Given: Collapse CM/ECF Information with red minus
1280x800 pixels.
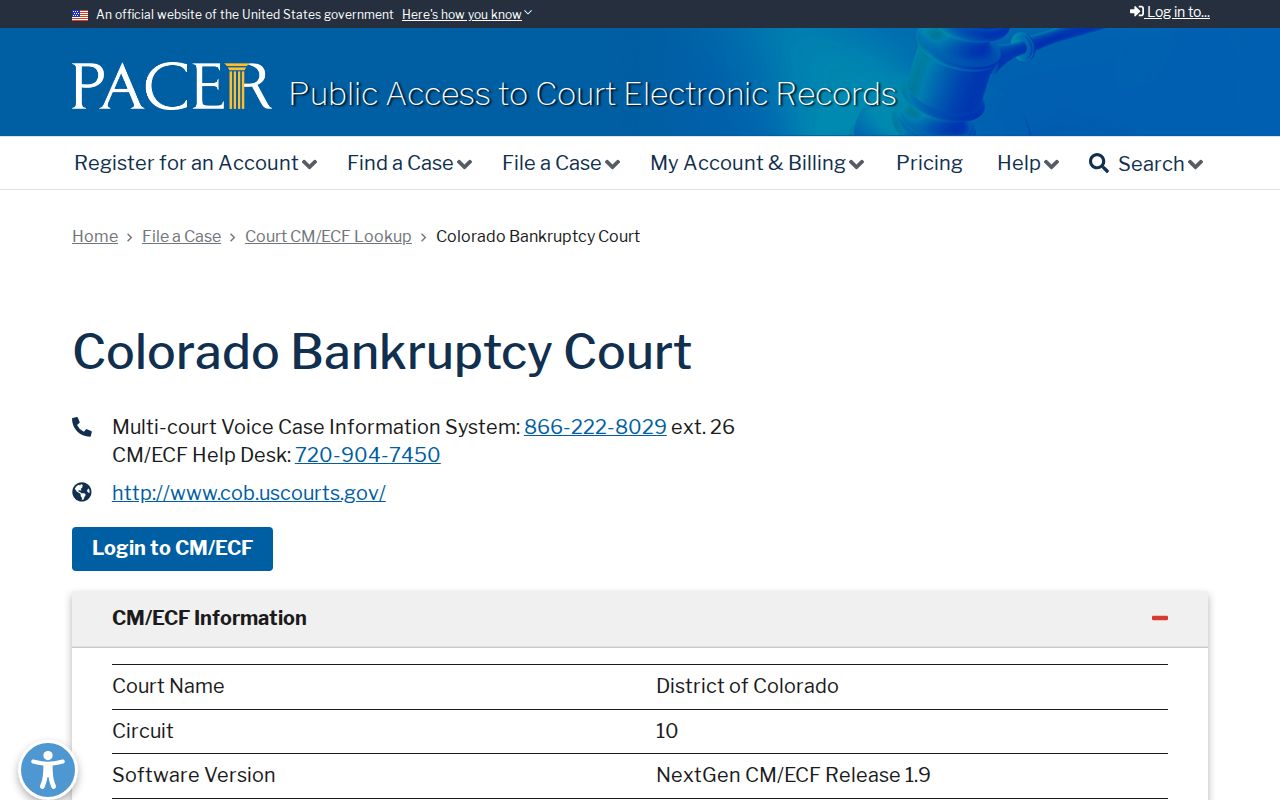Looking at the screenshot, I should (x=1160, y=618).
